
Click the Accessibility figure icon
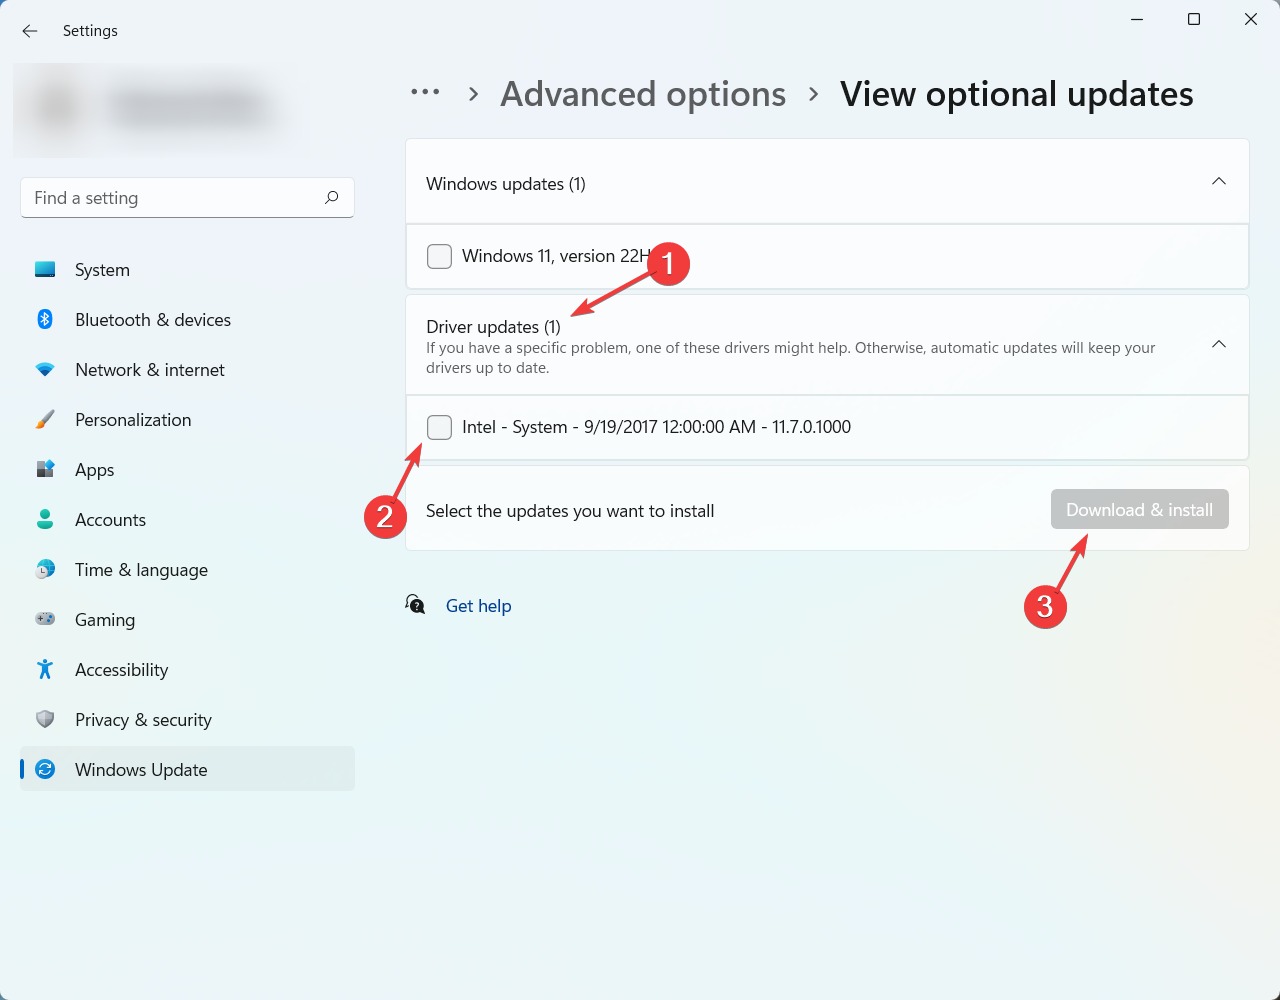coord(45,670)
